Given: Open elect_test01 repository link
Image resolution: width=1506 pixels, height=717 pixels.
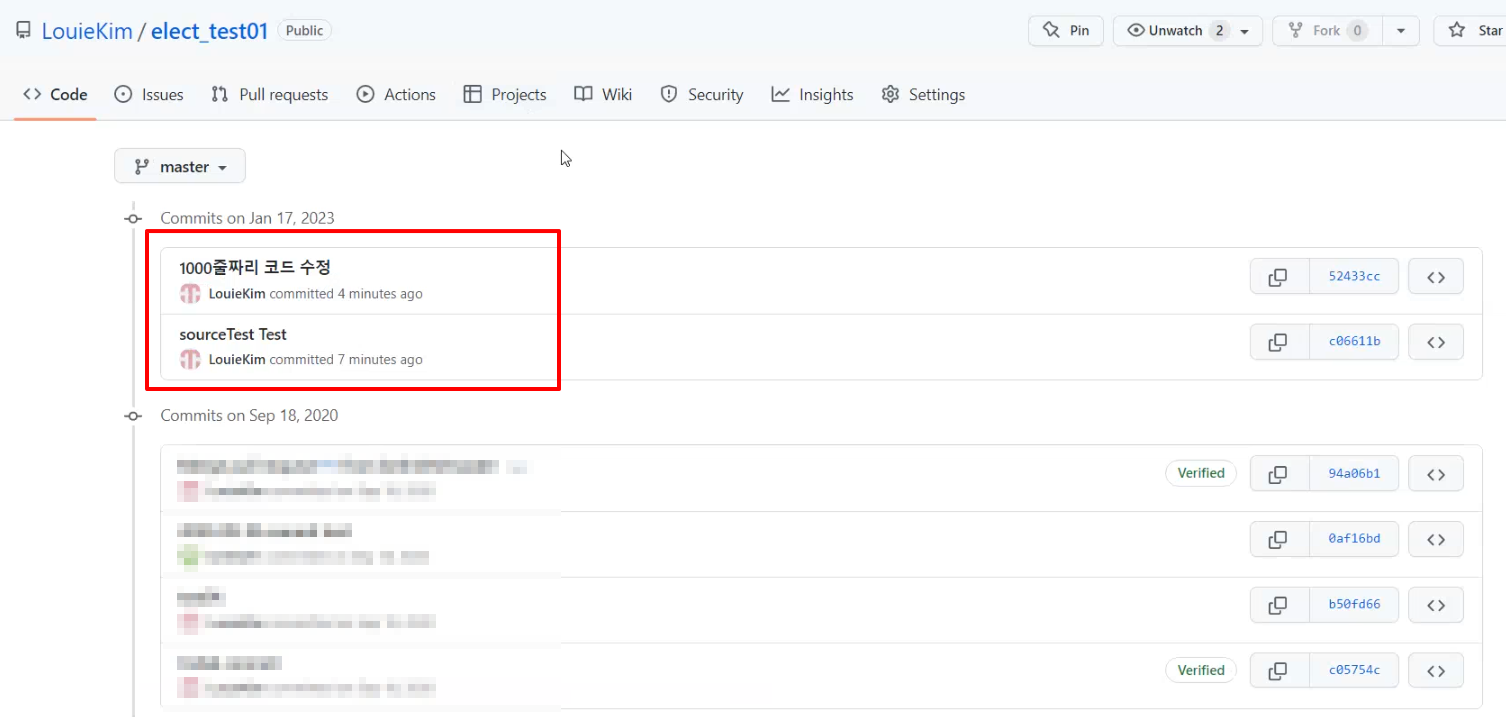Looking at the screenshot, I should click(x=210, y=31).
